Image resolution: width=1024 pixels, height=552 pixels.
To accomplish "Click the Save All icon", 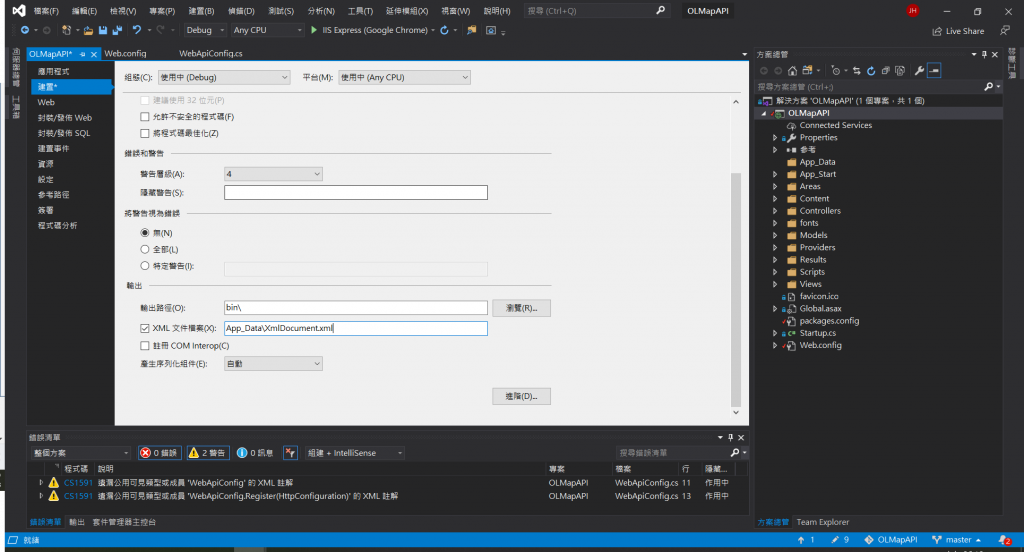I will 118,30.
